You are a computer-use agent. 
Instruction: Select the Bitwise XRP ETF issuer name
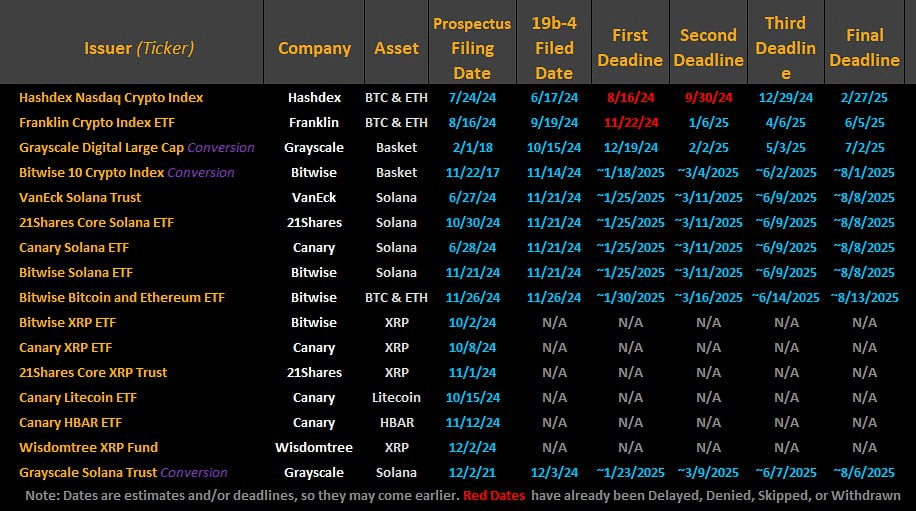[x=67, y=322]
